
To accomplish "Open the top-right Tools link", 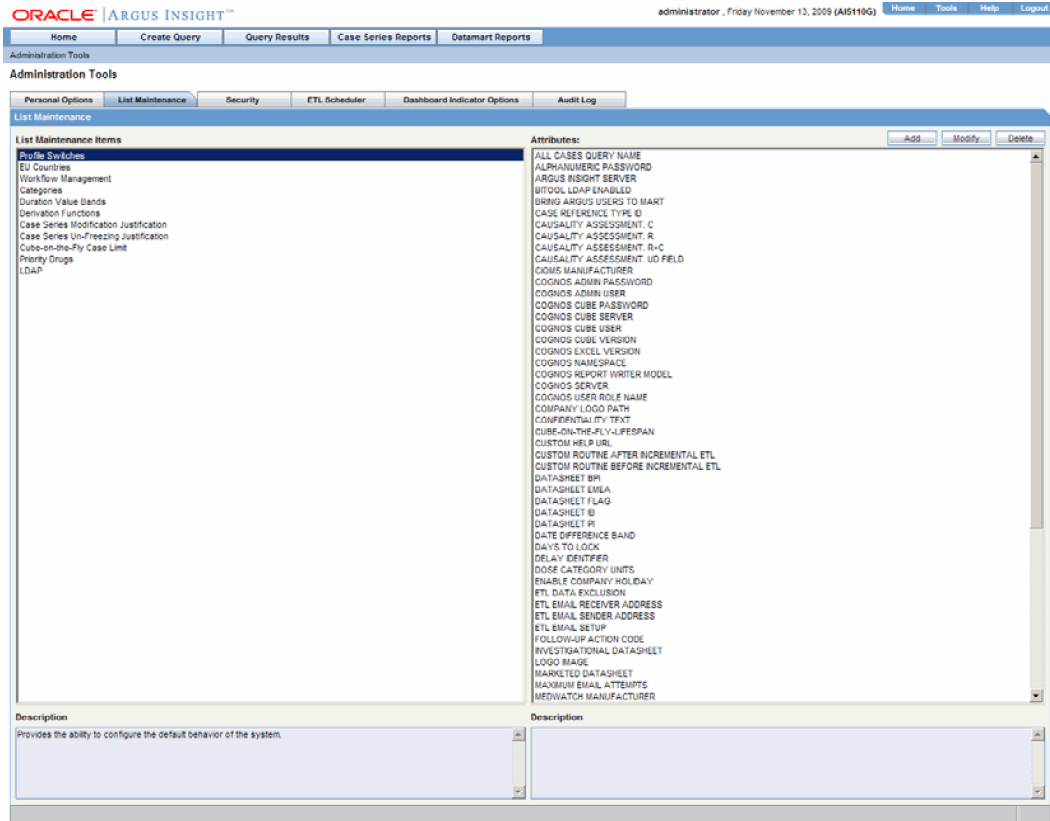I will coord(946,8).
